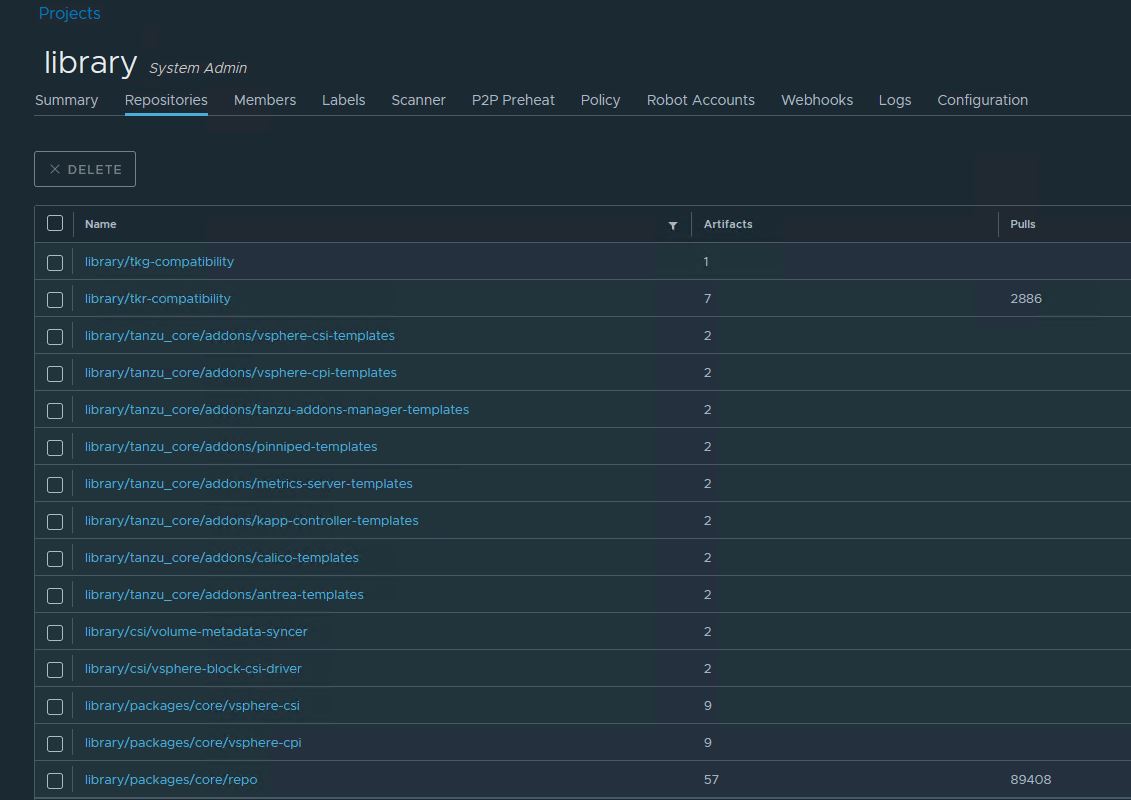The height and width of the screenshot is (800, 1131).
Task: Toggle the select-all repositories checkbox
Action: point(55,224)
